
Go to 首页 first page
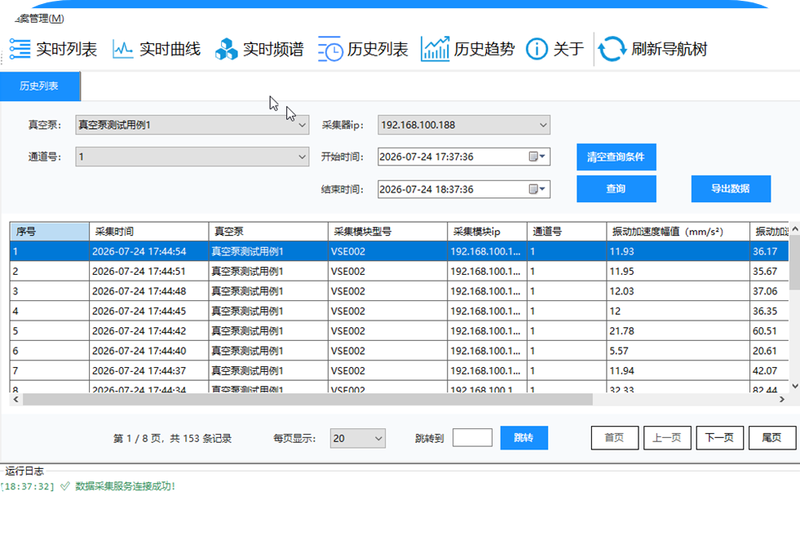(614, 438)
